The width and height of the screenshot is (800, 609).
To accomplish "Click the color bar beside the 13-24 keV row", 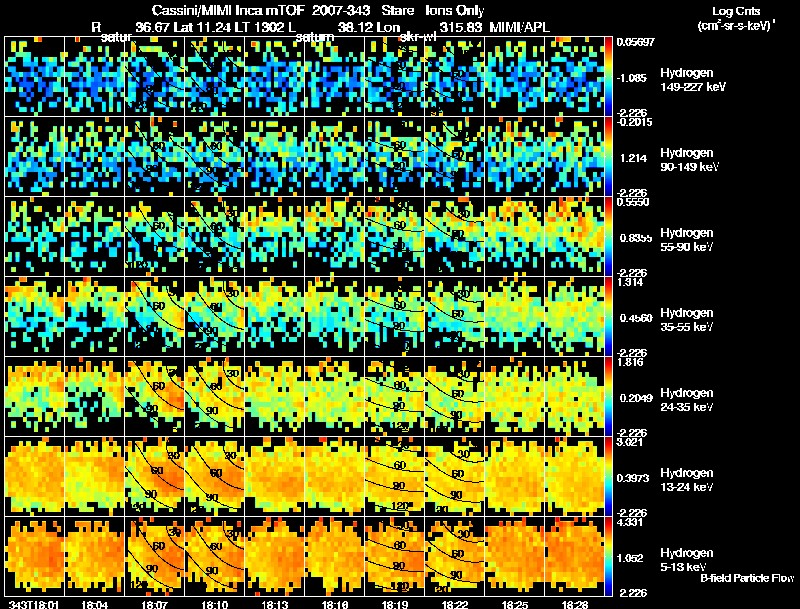I will point(608,477).
